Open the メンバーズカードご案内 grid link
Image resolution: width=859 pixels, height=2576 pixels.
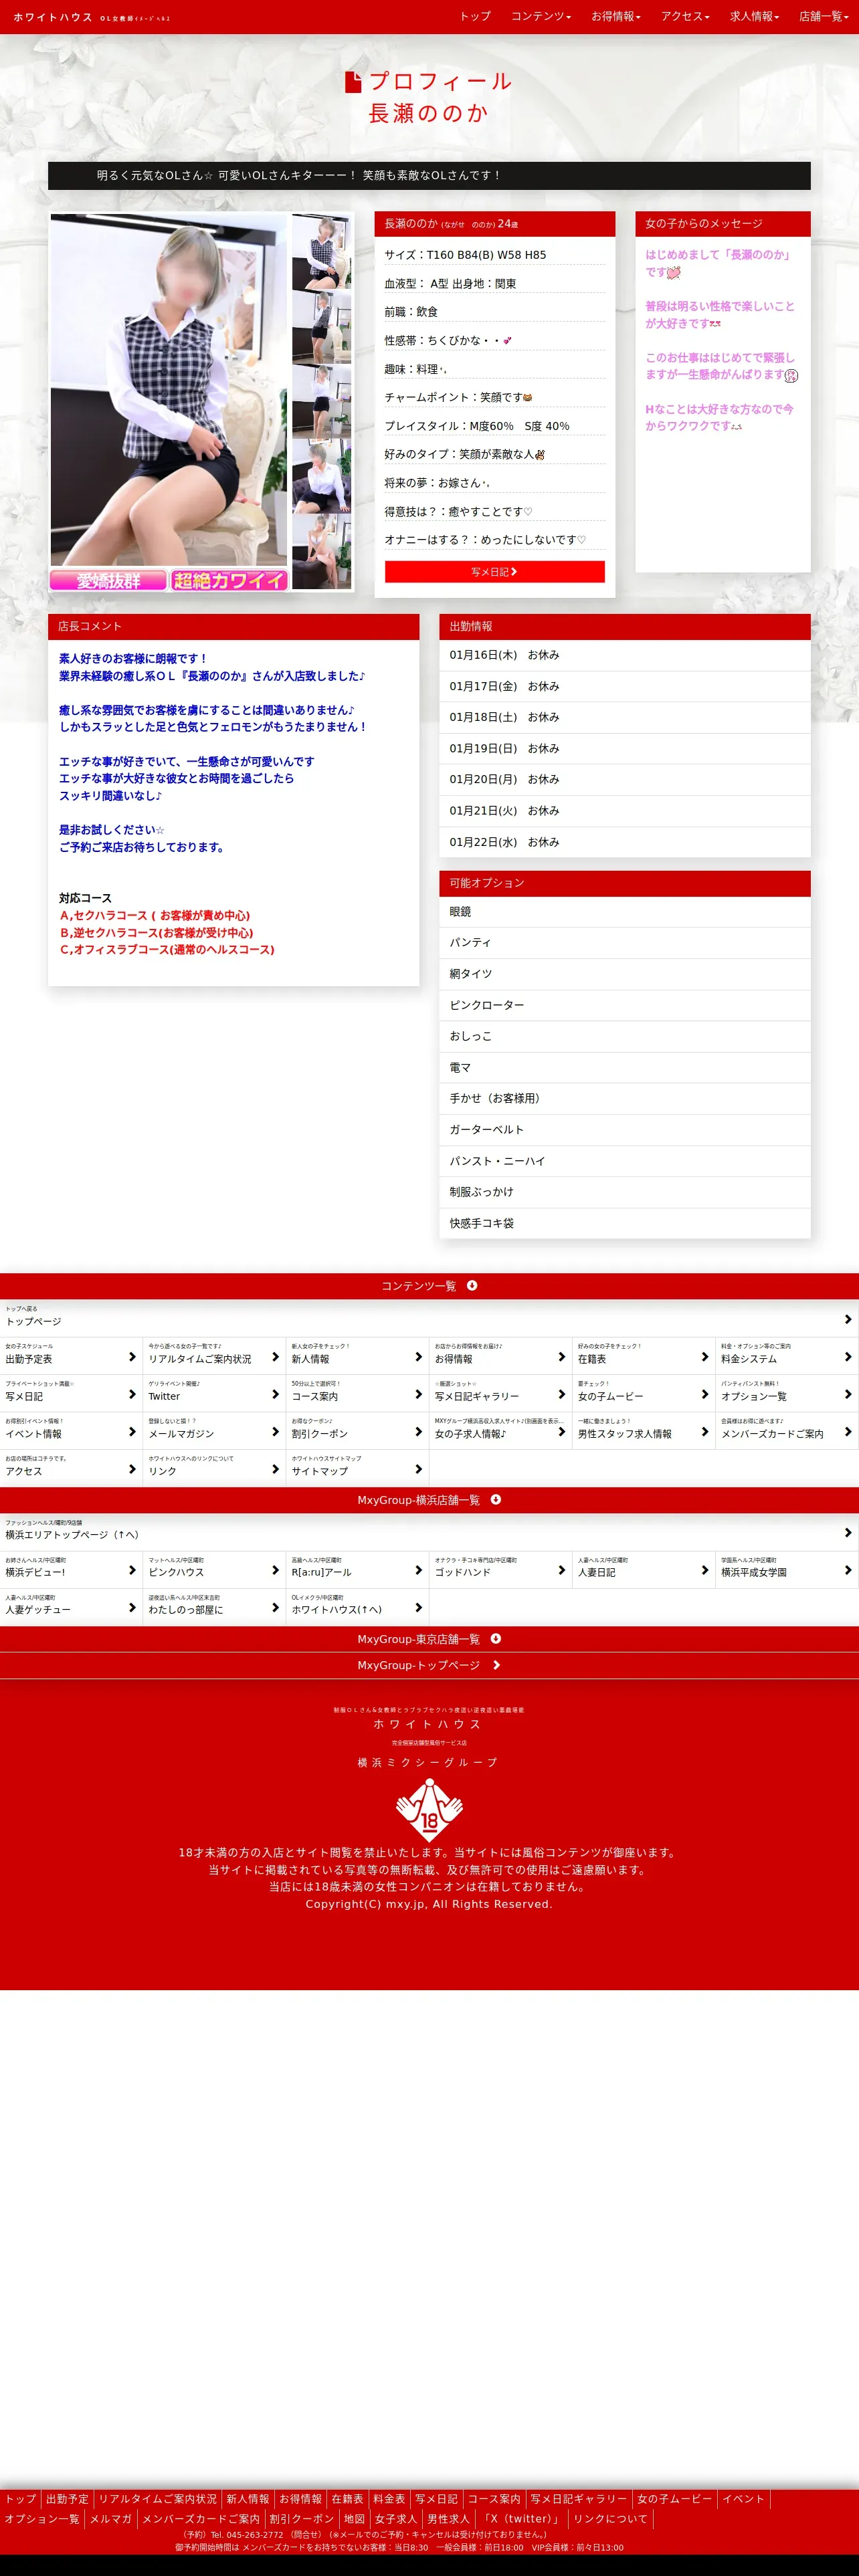click(x=787, y=1432)
